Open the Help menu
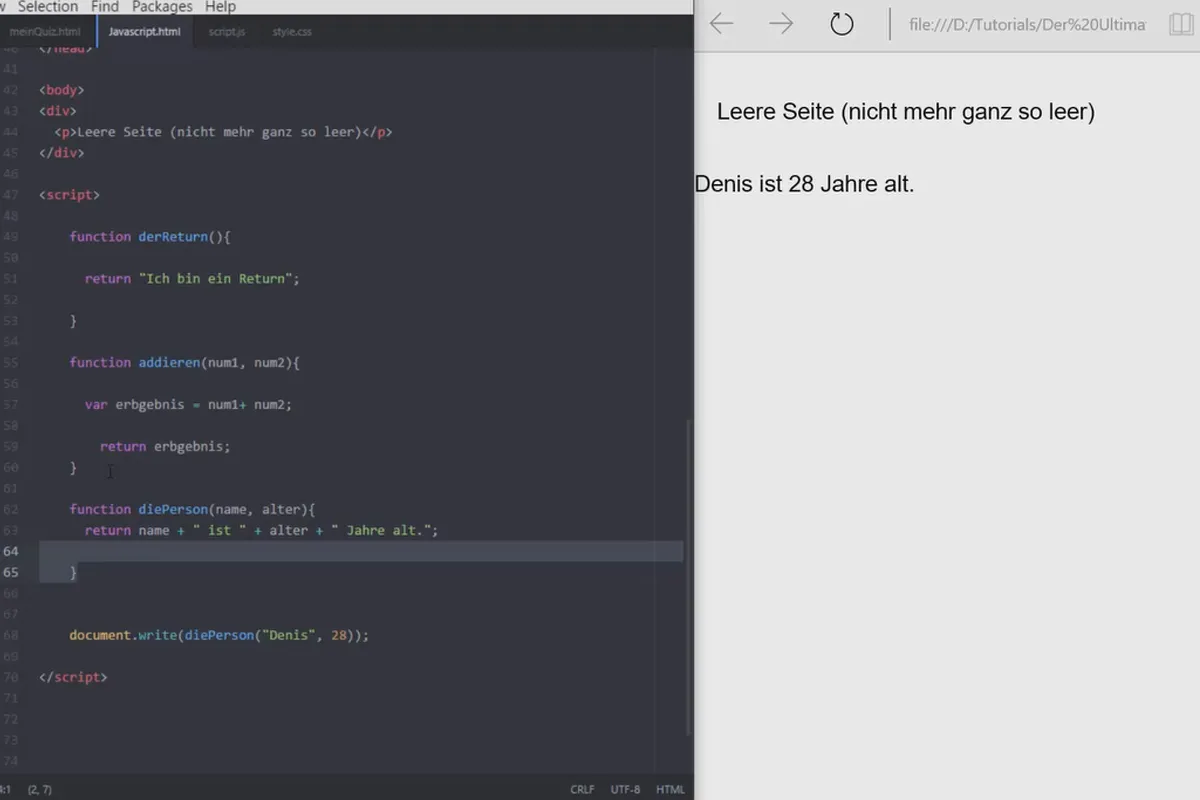This screenshot has width=1200, height=800. pos(220,6)
